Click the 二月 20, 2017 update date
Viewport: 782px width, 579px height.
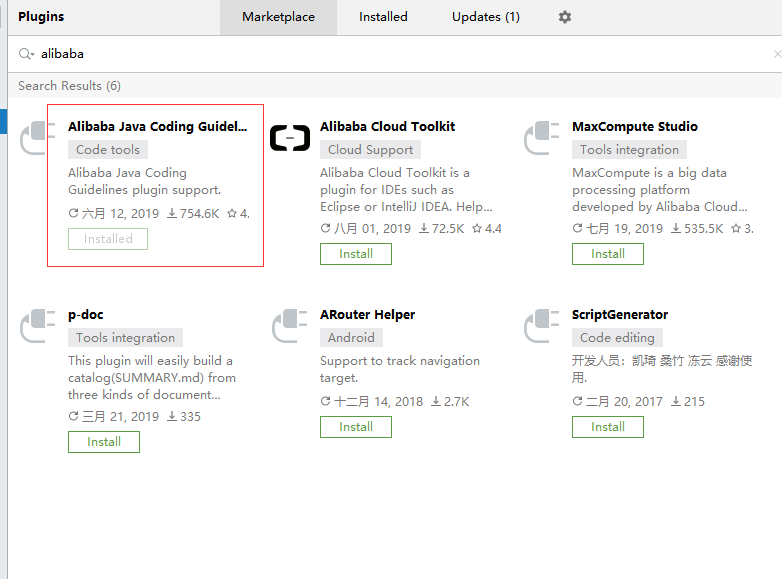tap(617, 402)
